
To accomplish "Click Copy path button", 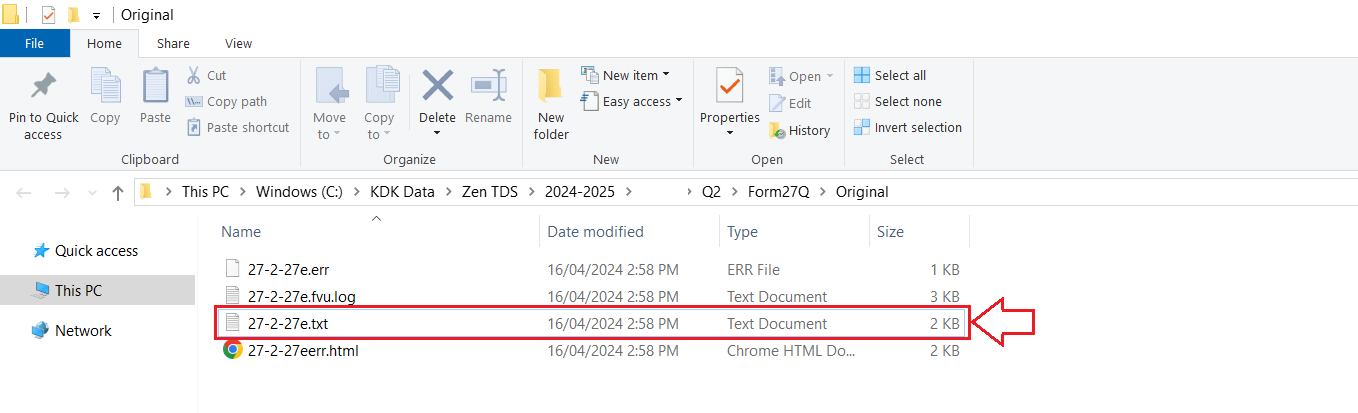I will coord(226,101).
